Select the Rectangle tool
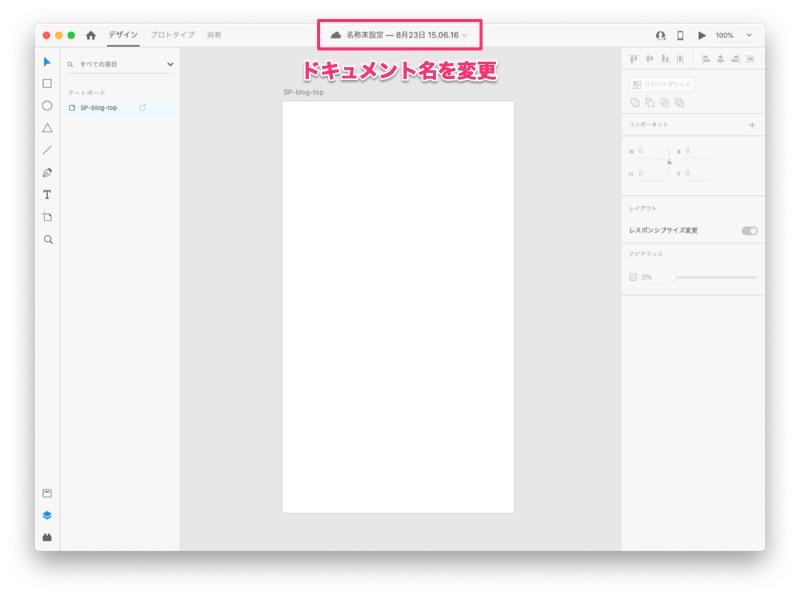Screen dimensions: 800x596 [x=47, y=84]
